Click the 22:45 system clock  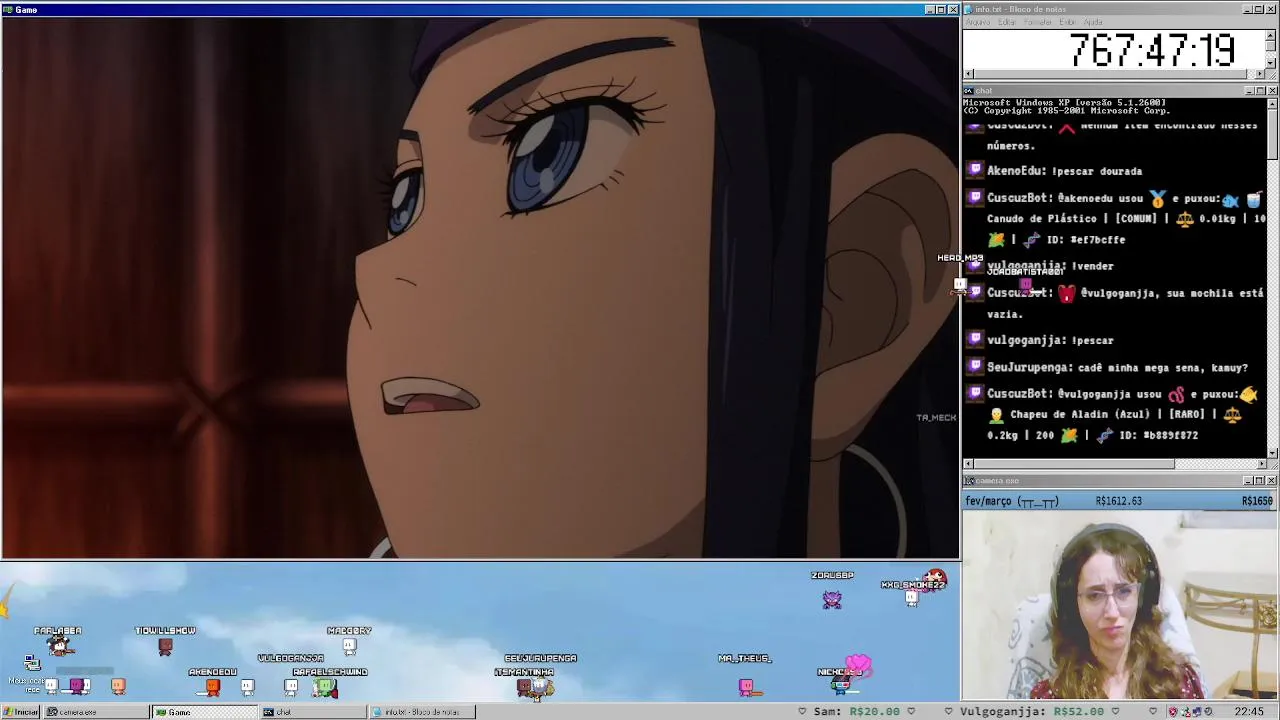(1249, 712)
